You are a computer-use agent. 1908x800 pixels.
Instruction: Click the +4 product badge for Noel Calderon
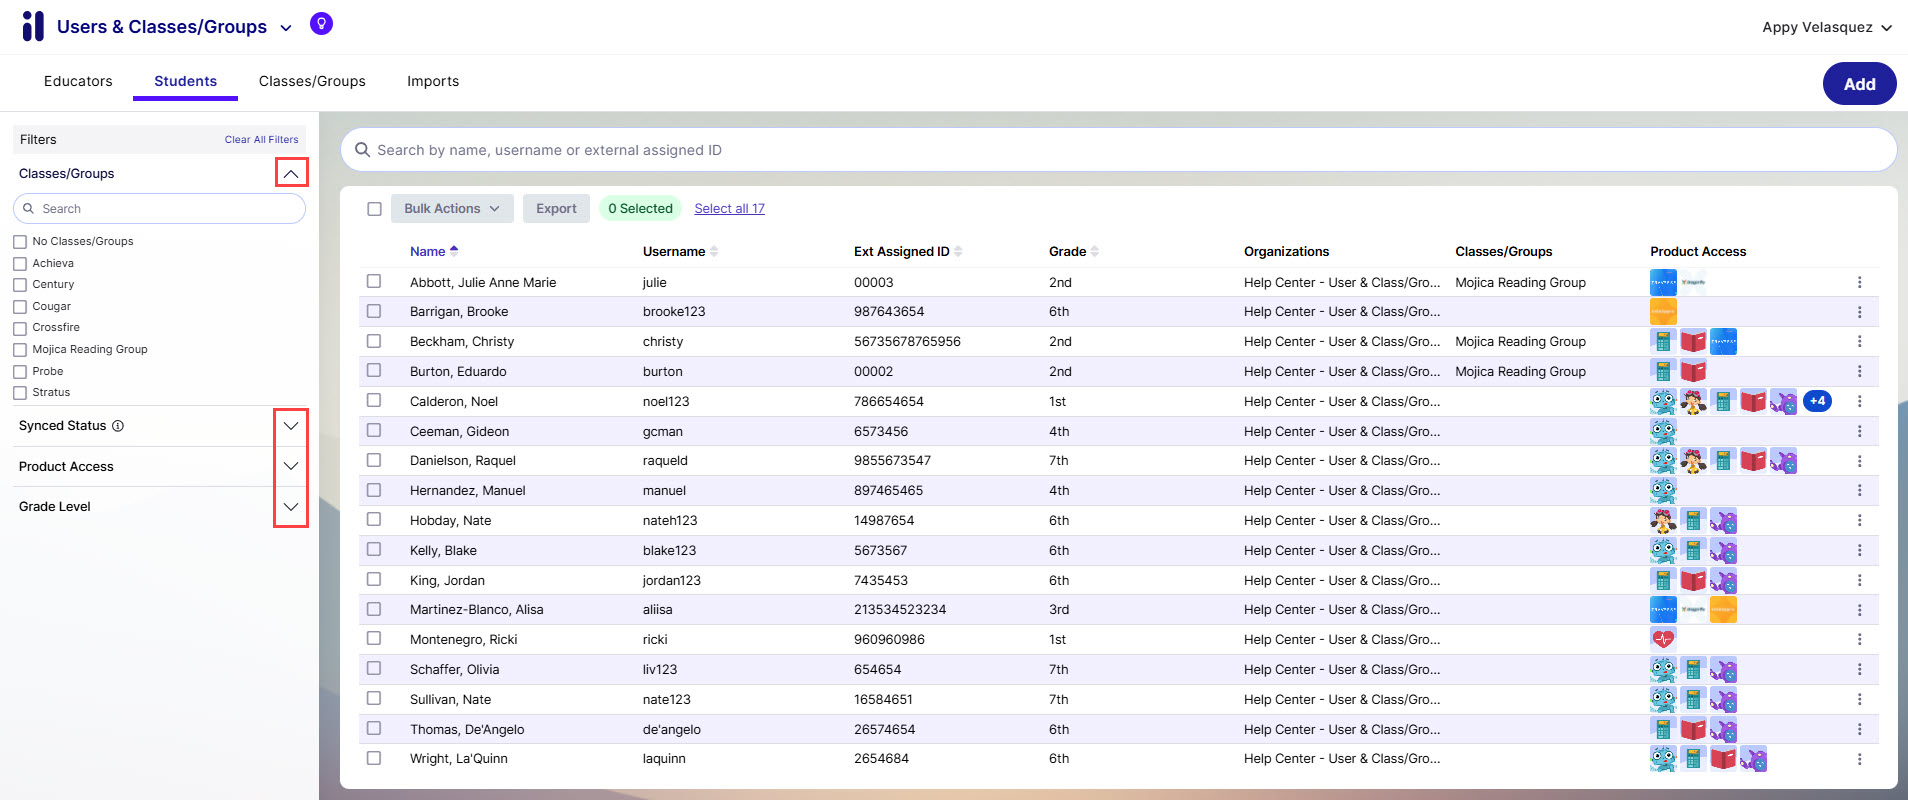(x=1817, y=401)
